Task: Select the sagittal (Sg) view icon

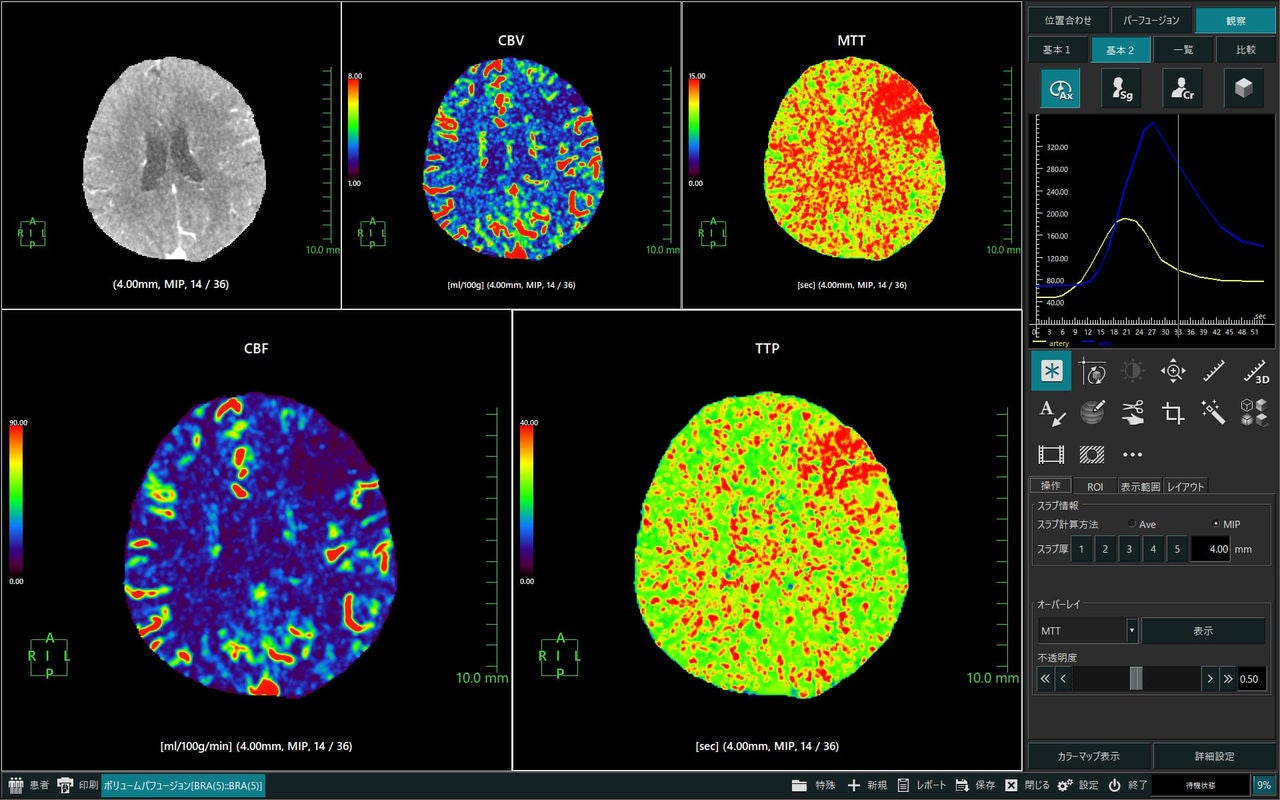Action: click(x=1121, y=88)
